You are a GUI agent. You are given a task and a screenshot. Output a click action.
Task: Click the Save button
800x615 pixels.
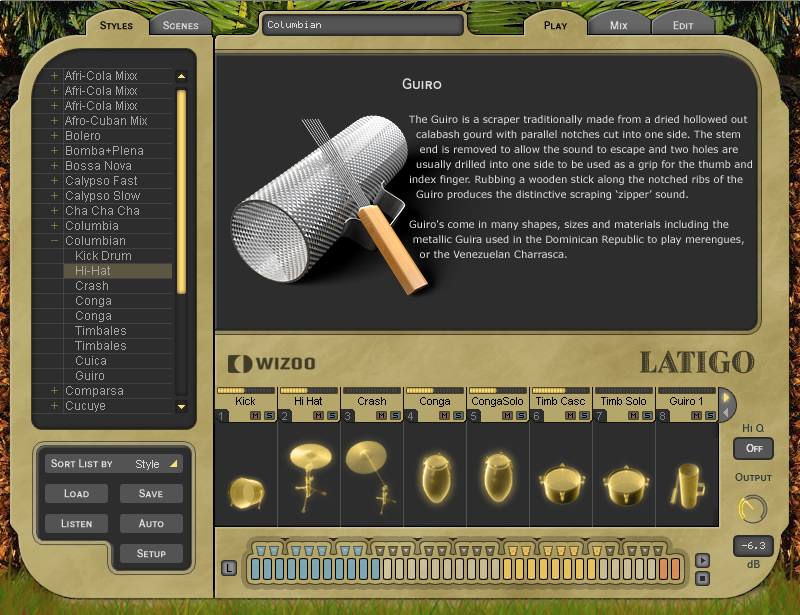point(151,494)
